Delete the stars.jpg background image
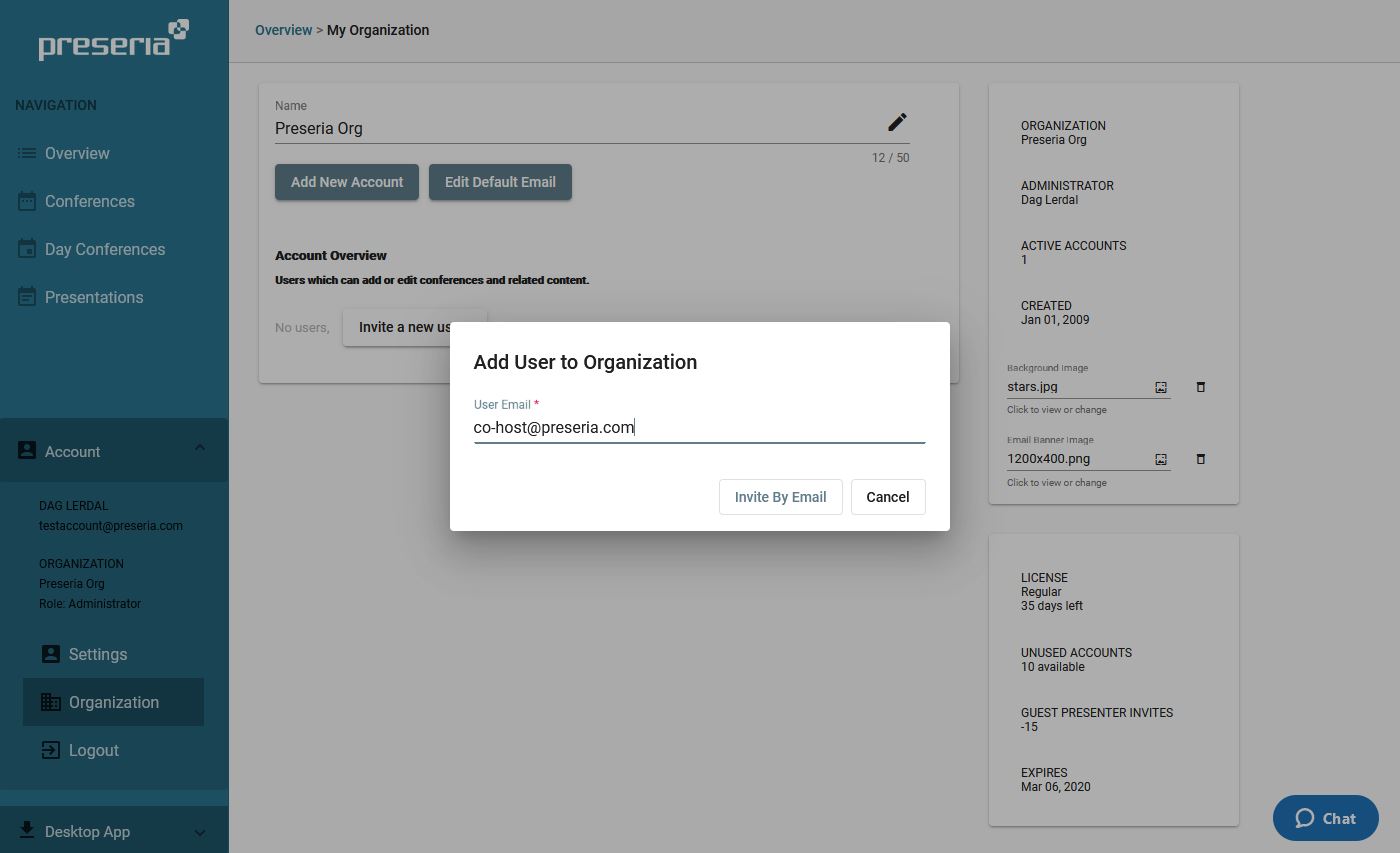 point(1201,387)
